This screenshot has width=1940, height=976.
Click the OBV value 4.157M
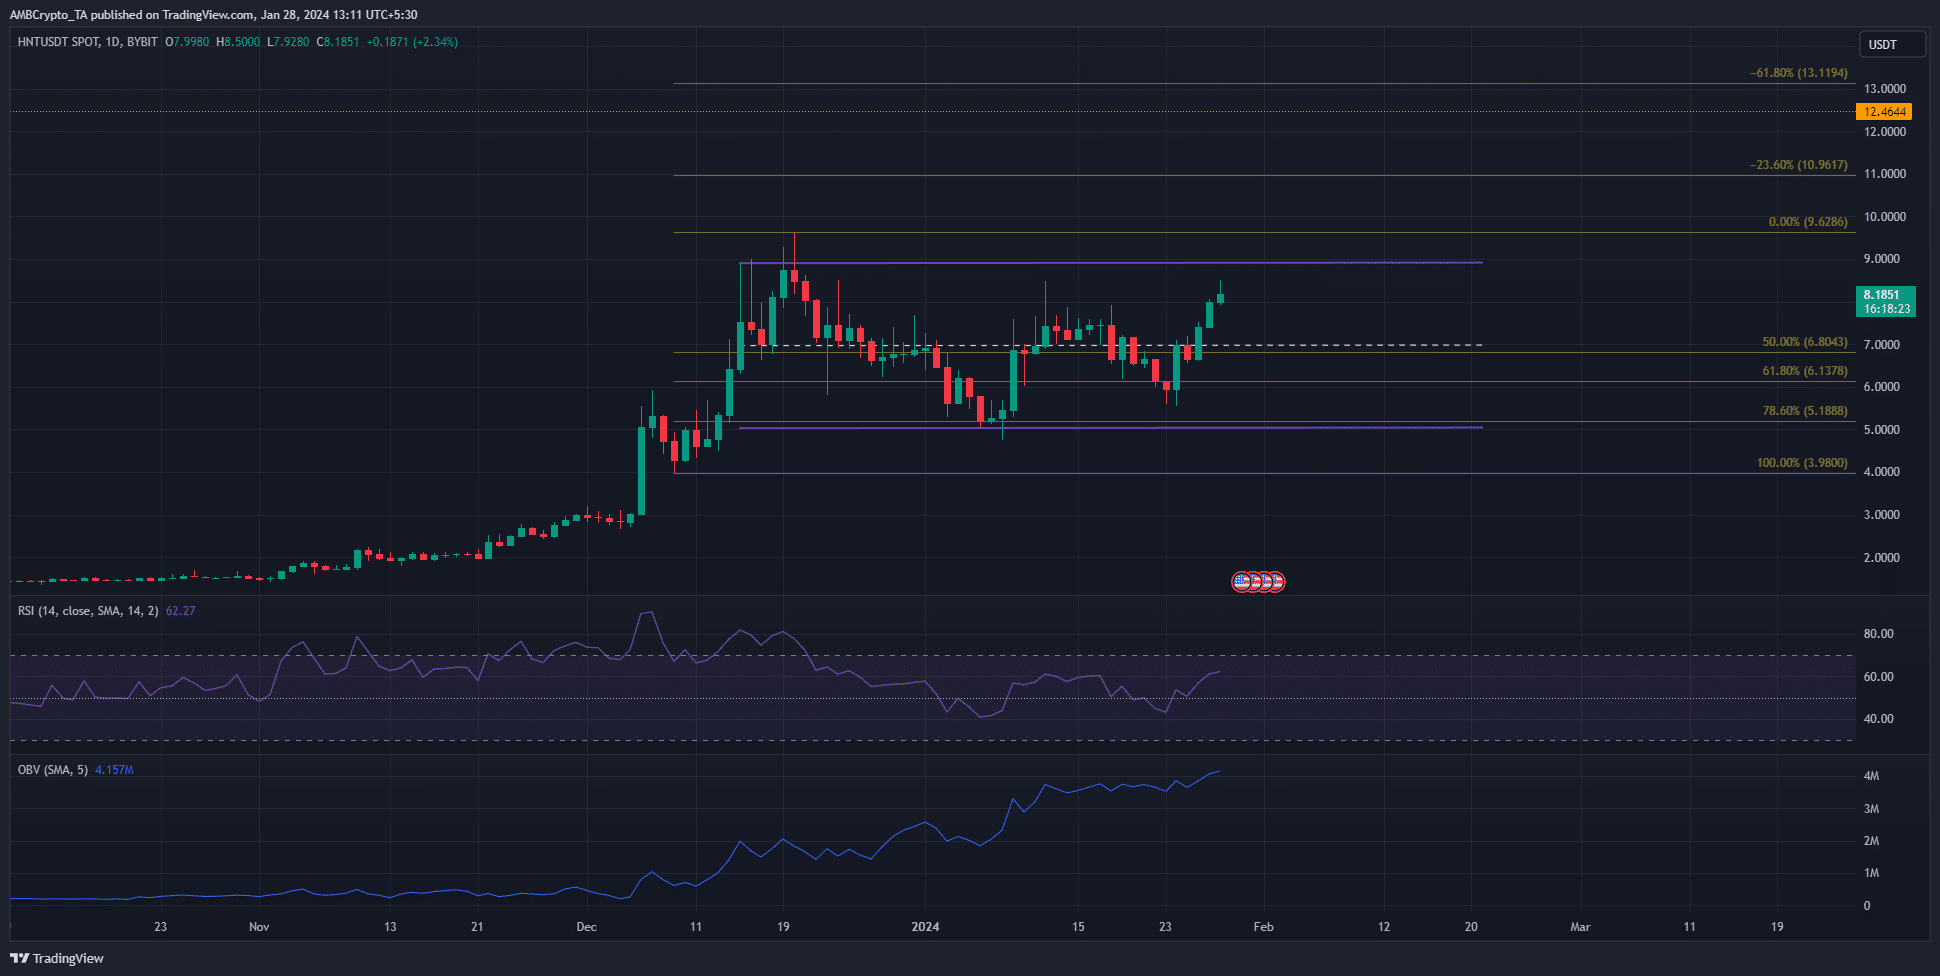tap(114, 769)
